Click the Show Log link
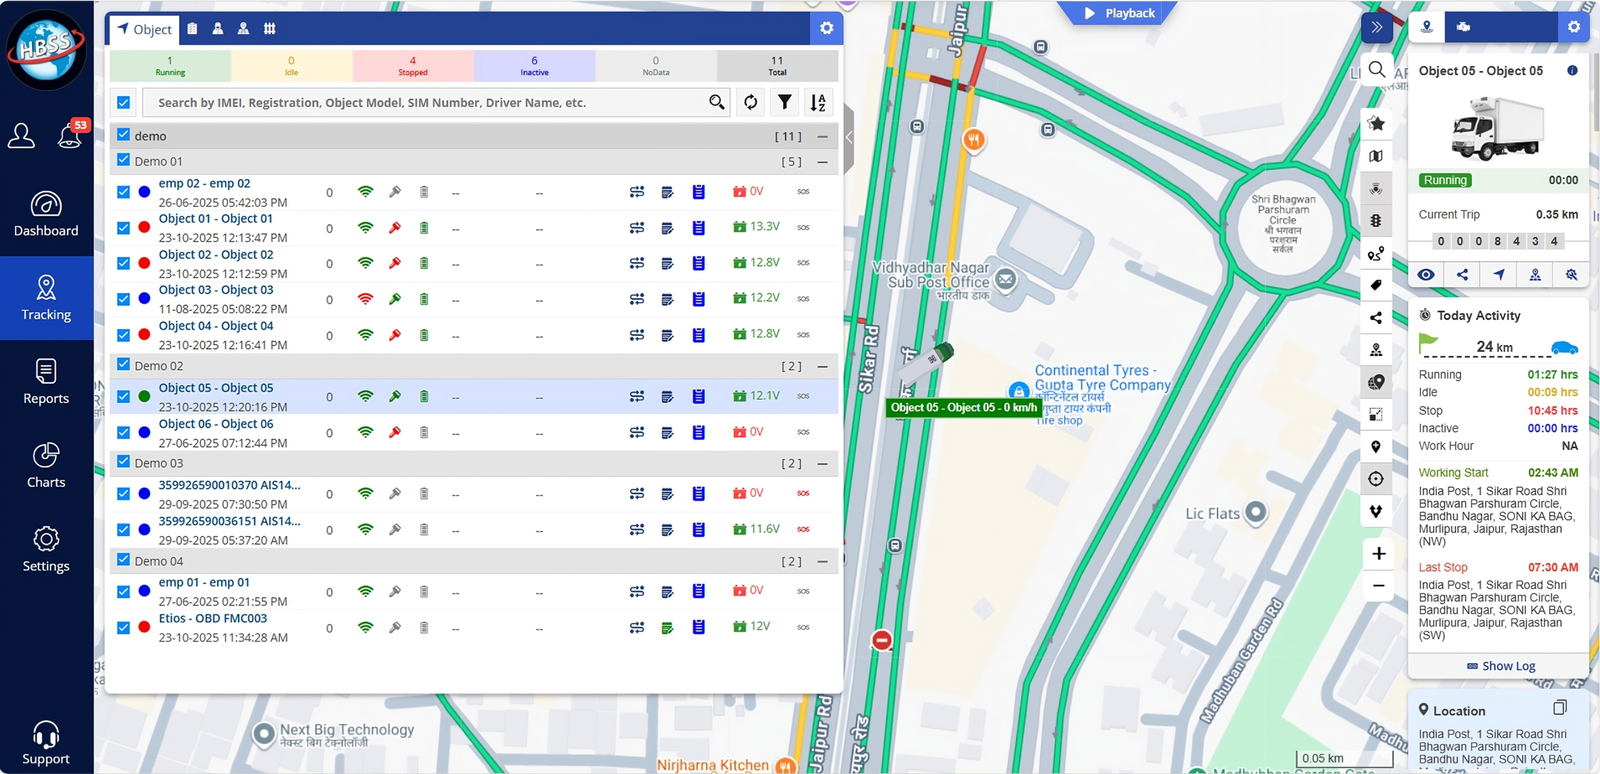 pos(1500,666)
